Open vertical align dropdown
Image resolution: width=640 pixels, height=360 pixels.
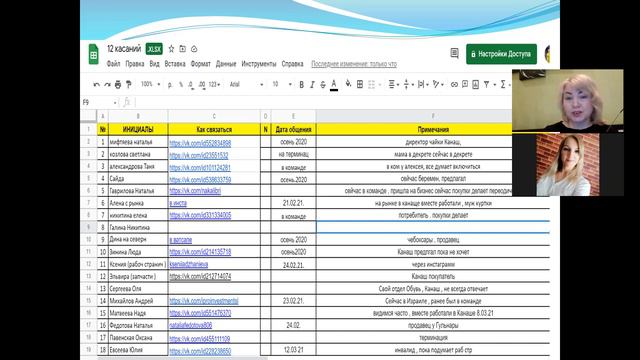408,84
